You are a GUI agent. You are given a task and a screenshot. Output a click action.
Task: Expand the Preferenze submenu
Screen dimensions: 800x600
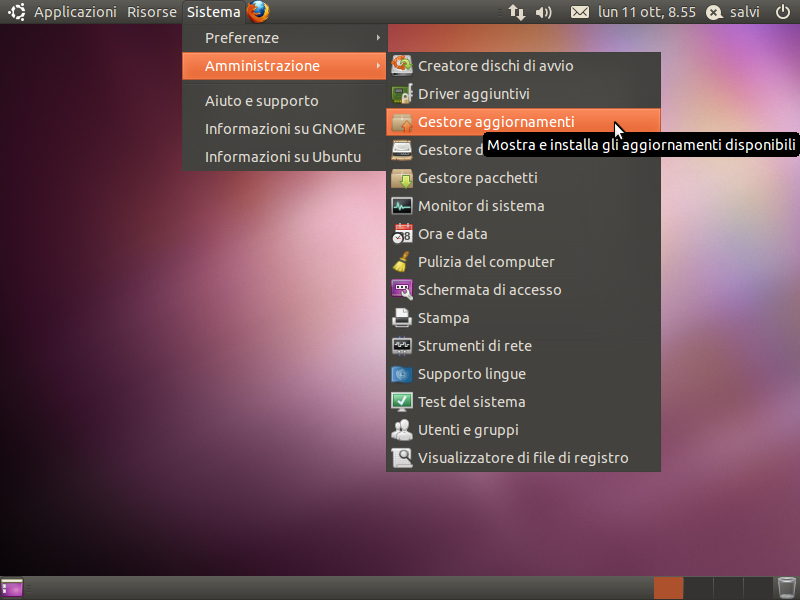point(284,38)
